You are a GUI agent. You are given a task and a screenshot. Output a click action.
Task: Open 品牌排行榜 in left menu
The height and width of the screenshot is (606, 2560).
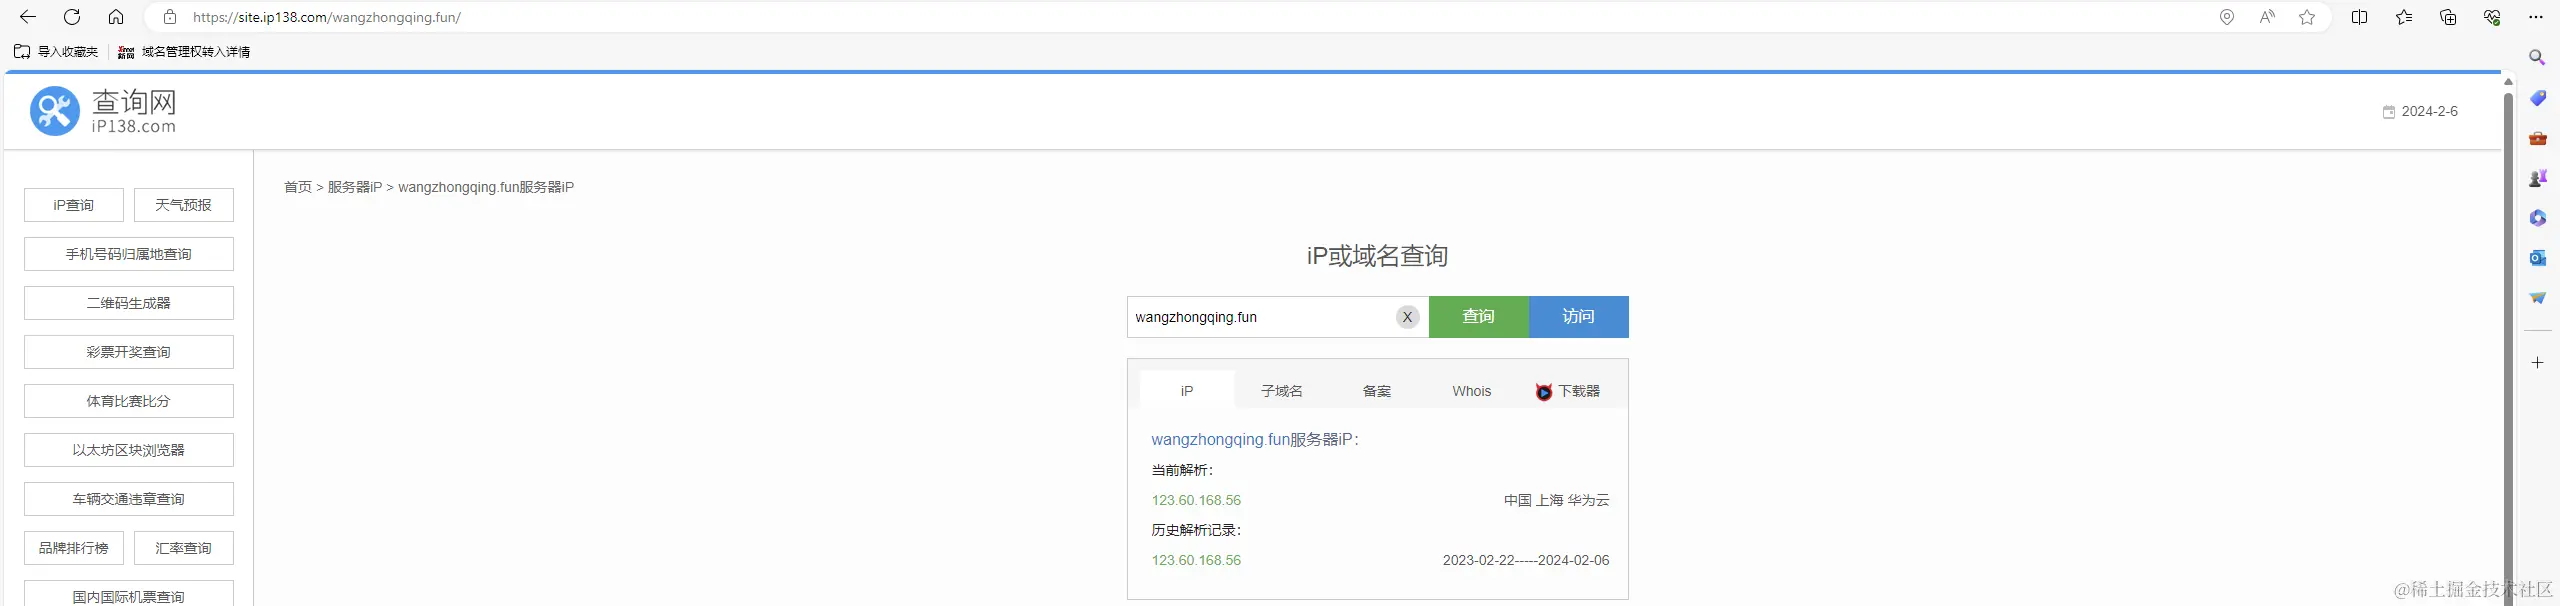pos(74,548)
